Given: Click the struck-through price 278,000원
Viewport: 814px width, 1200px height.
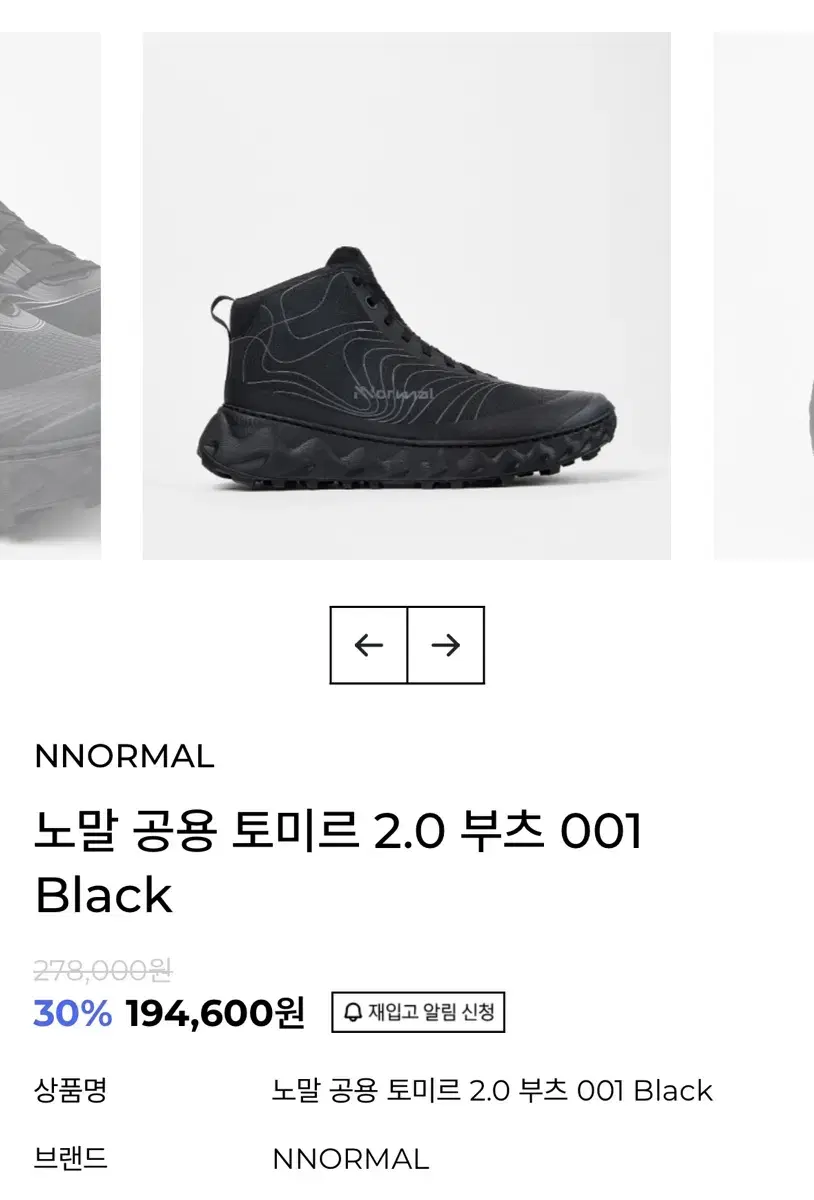Looking at the screenshot, I should tap(103, 969).
